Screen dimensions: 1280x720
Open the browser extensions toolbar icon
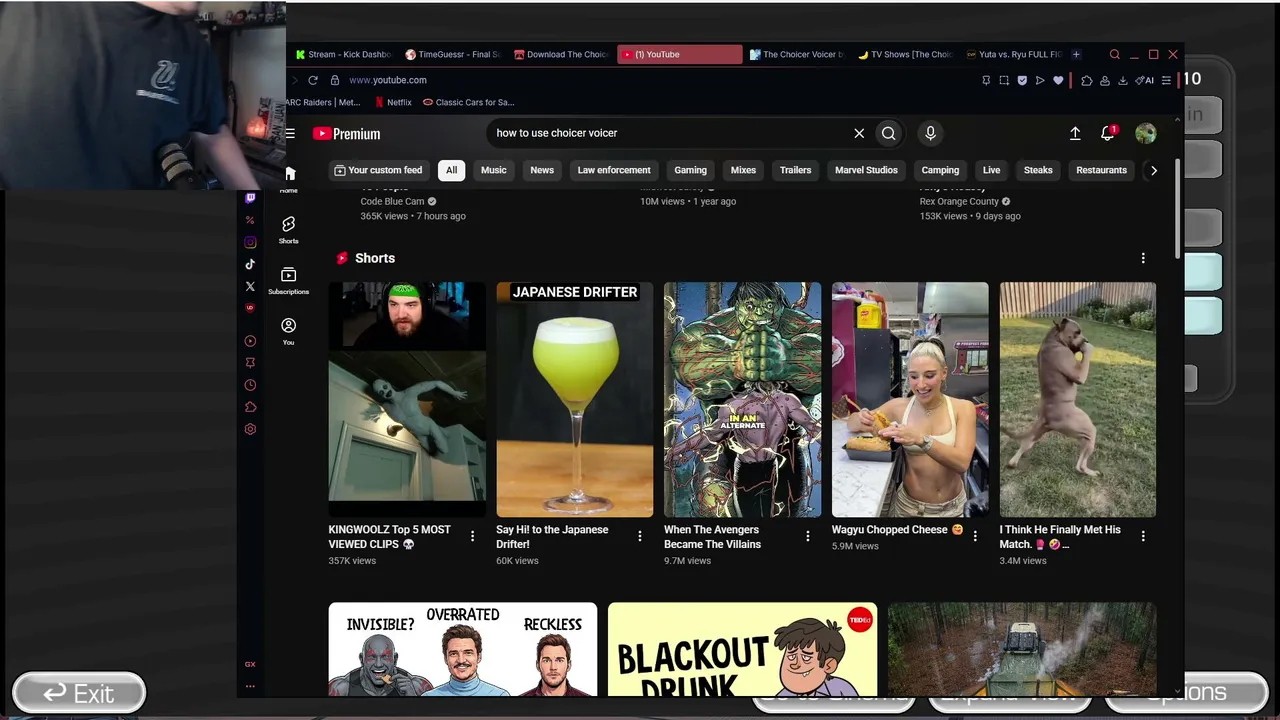pyautogui.click(x=1087, y=80)
